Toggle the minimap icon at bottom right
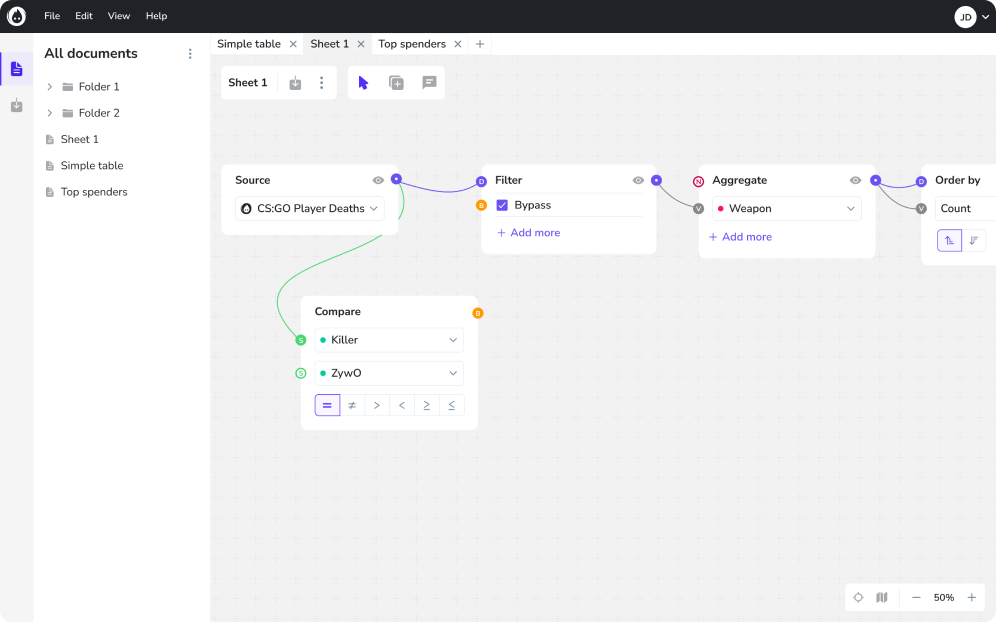 pyautogui.click(x=881, y=597)
